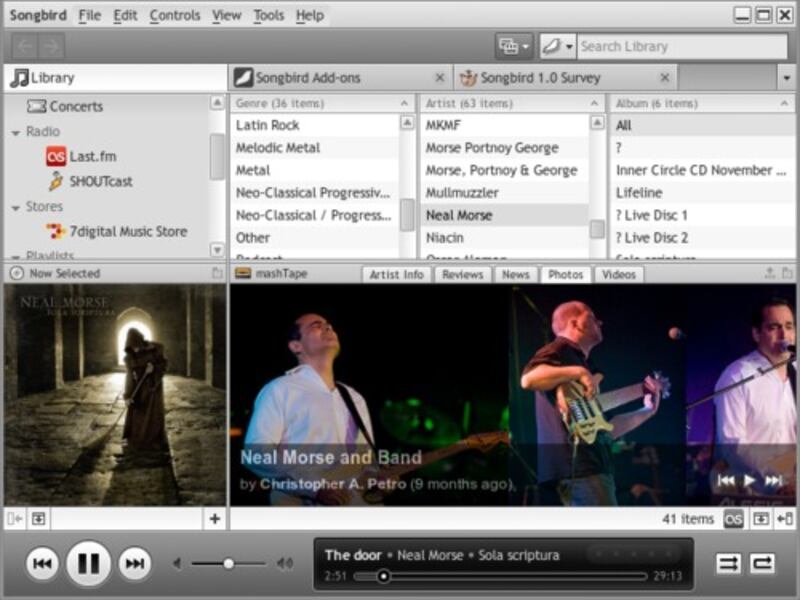Toggle shuffle mode on or off

(728, 564)
